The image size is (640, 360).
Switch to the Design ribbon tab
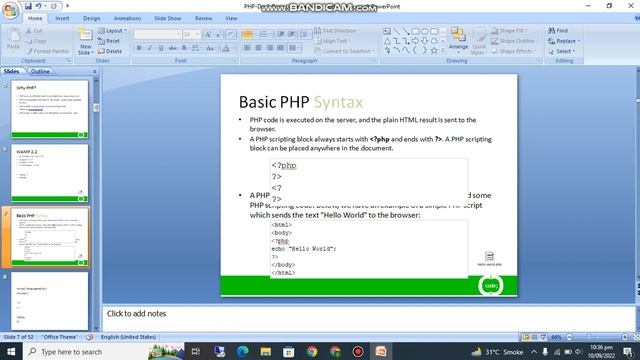pos(91,18)
